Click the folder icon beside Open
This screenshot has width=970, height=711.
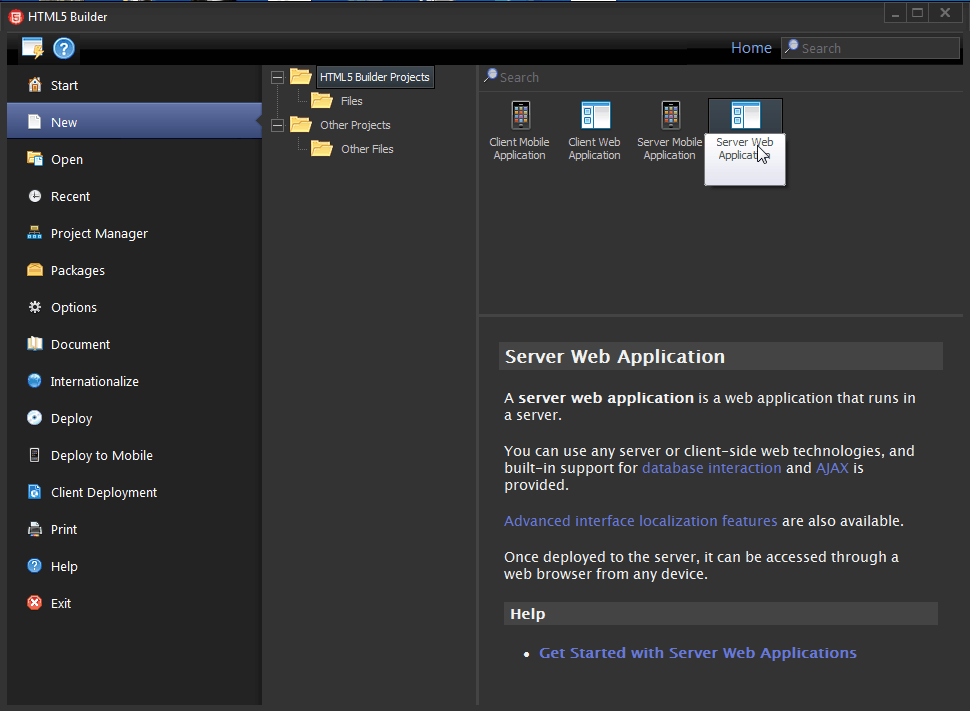pos(35,159)
